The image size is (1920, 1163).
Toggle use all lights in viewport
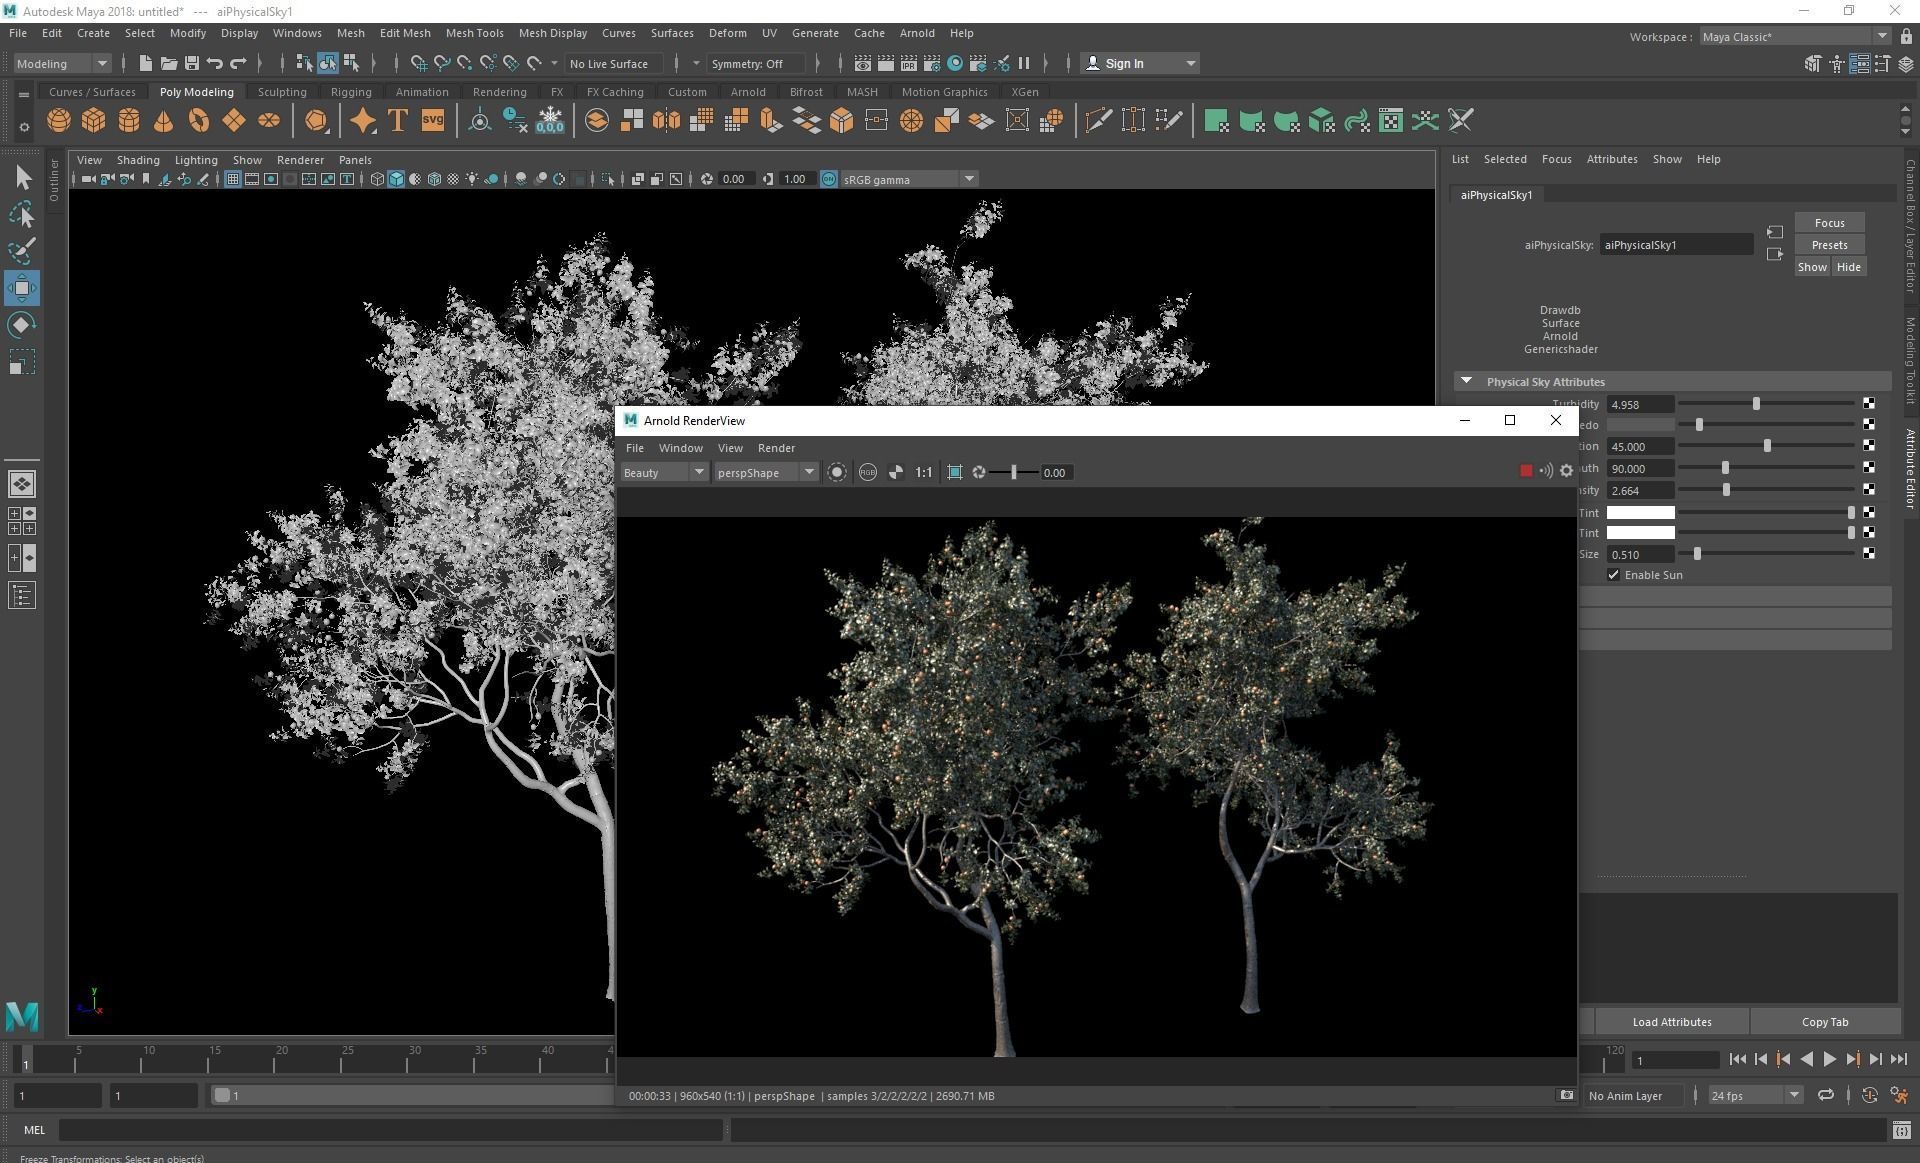click(472, 179)
